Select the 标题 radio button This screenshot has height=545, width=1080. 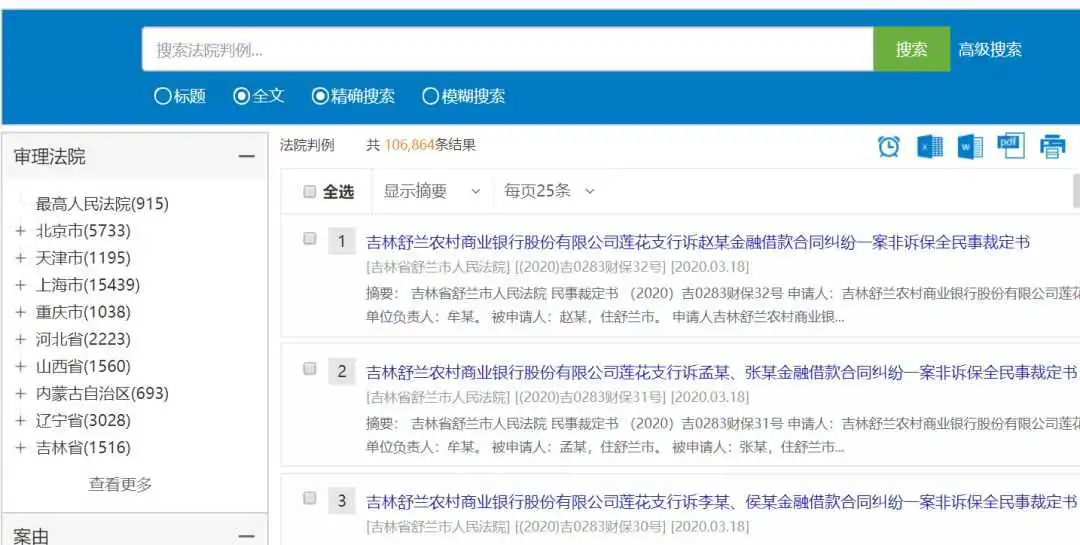tap(163, 96)
